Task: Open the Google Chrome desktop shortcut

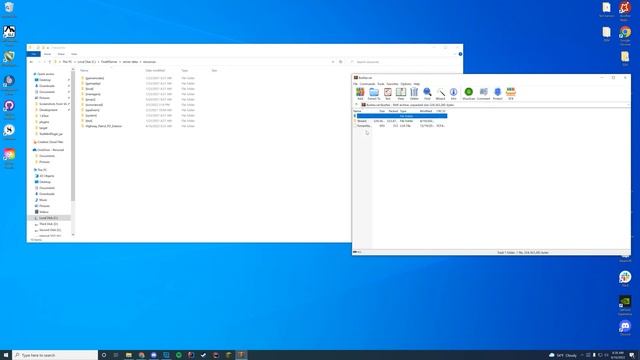Action: click(x=625, y=34)
